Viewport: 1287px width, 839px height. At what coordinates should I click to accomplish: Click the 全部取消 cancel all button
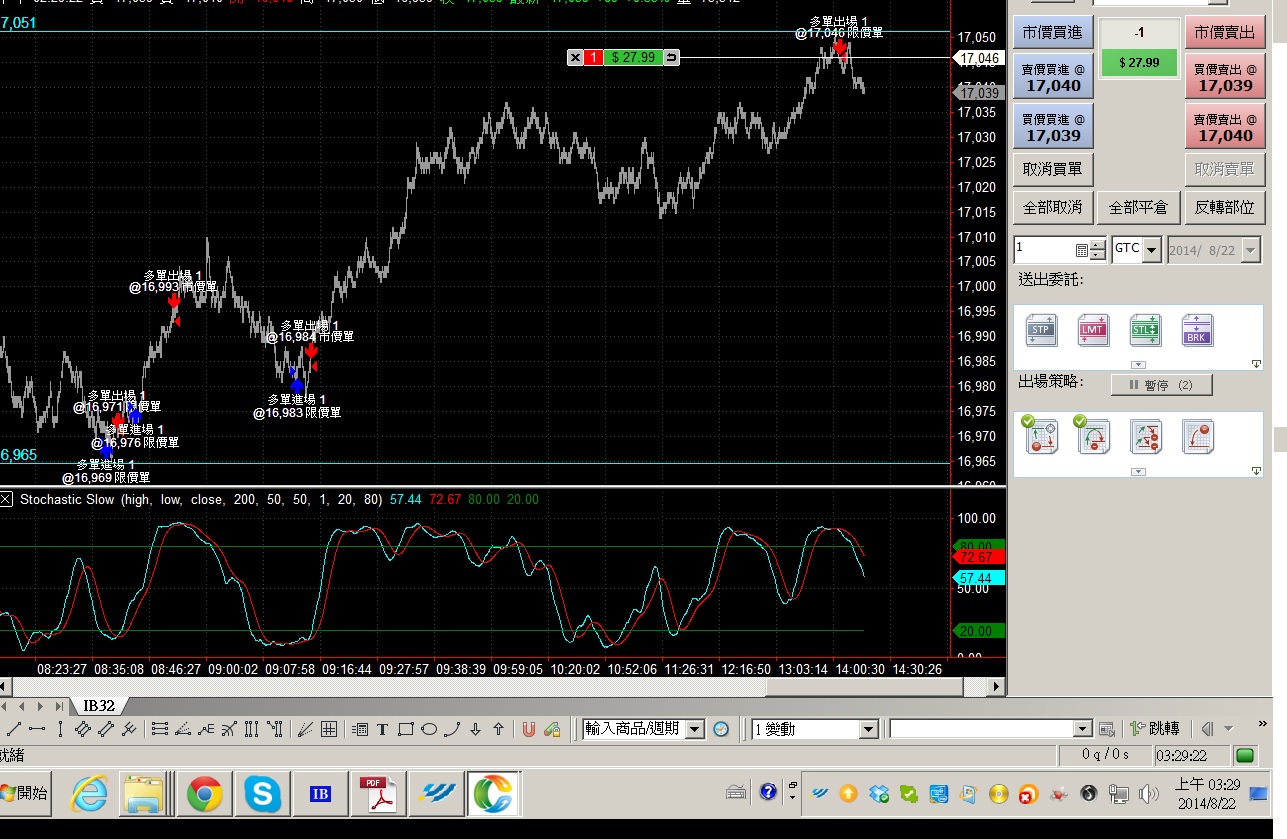click(1053, 207)
